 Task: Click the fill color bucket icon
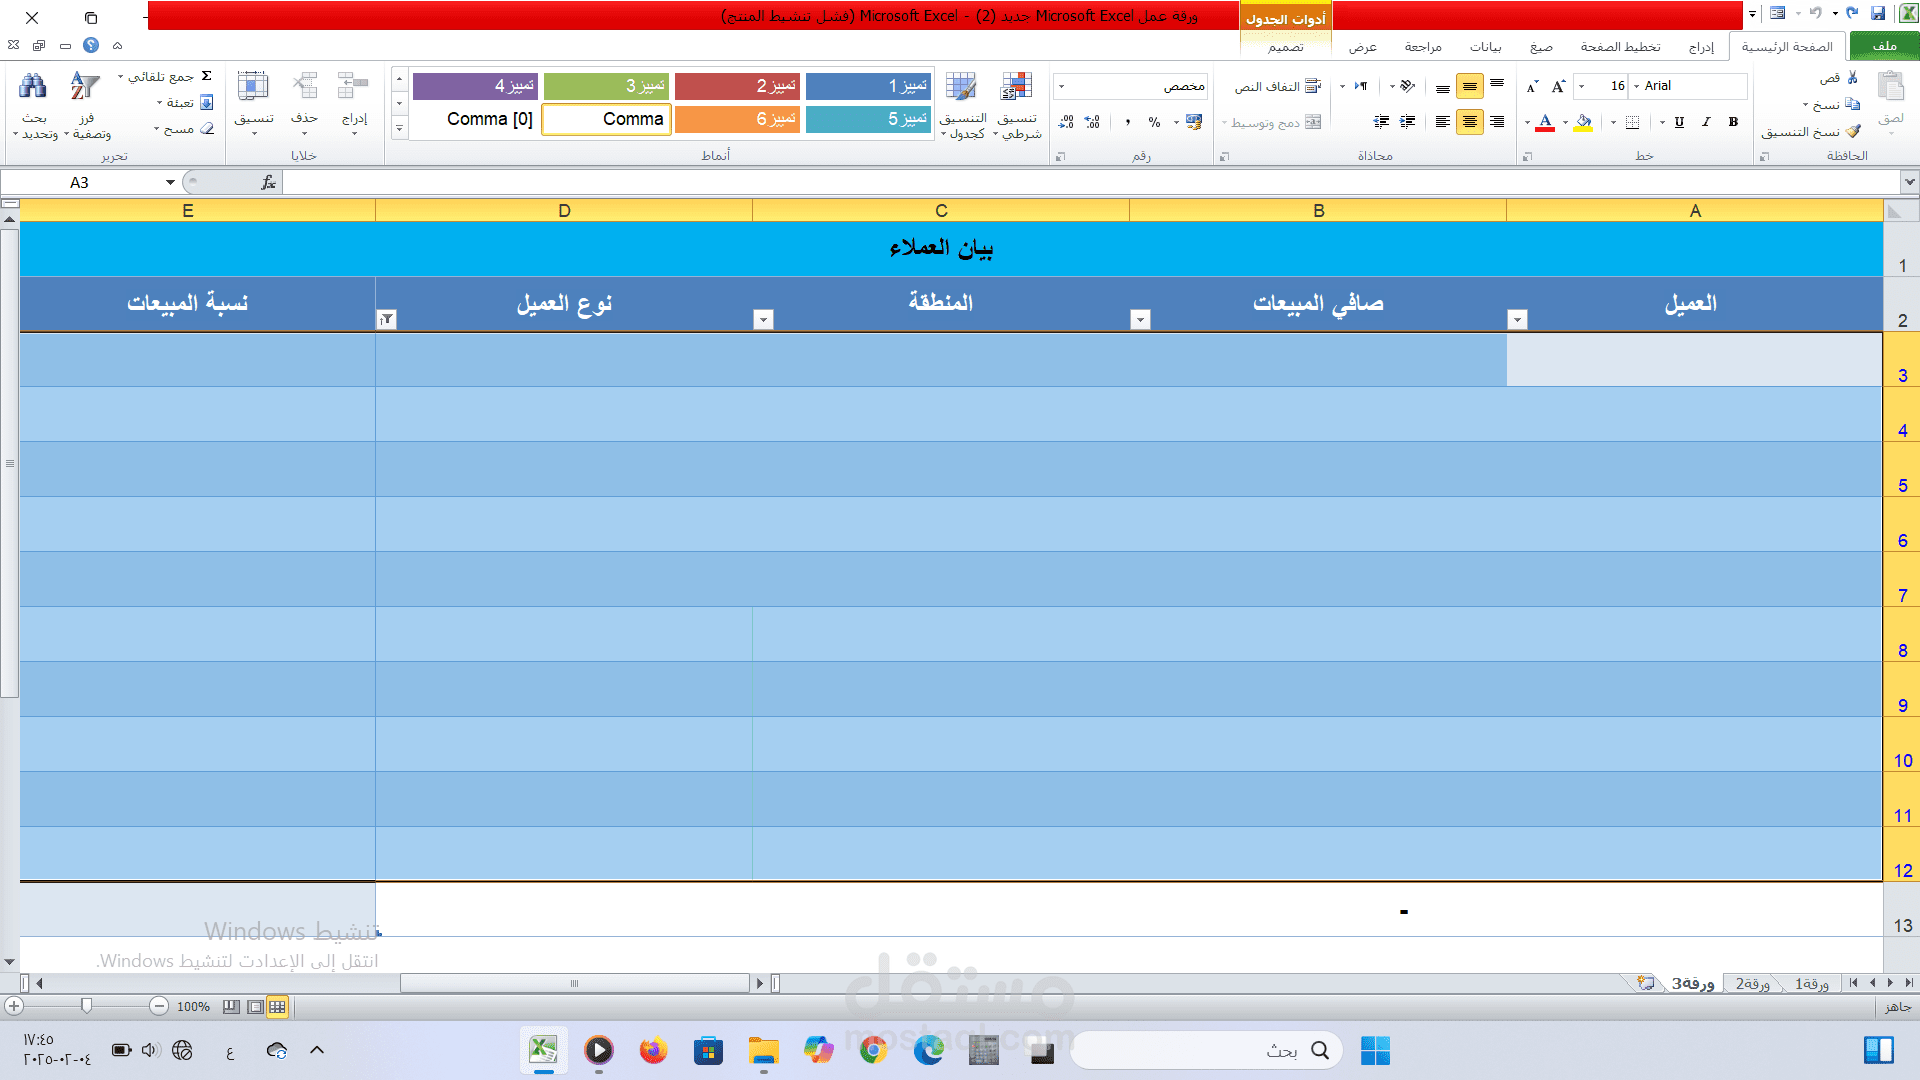pos(1583,122)
